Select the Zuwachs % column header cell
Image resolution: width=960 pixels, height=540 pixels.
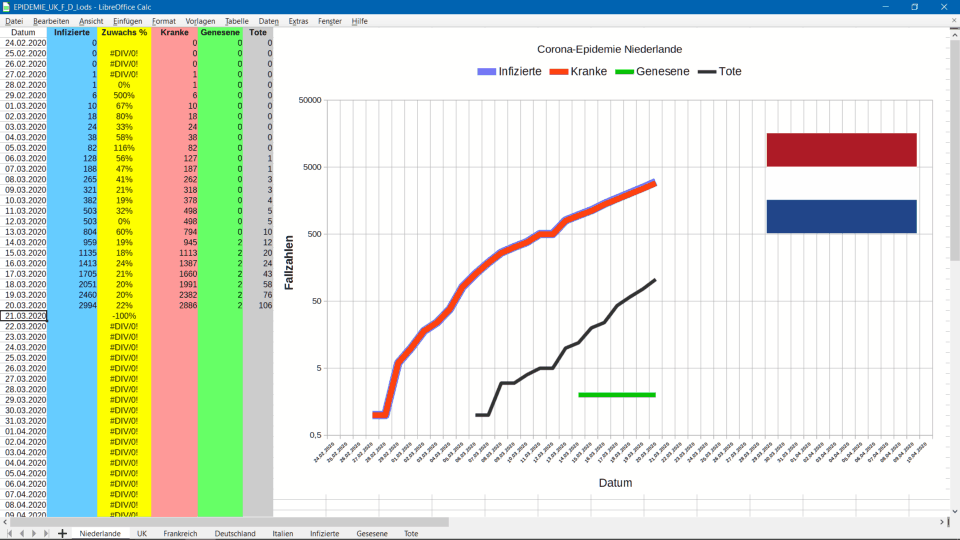coord(124,33)
